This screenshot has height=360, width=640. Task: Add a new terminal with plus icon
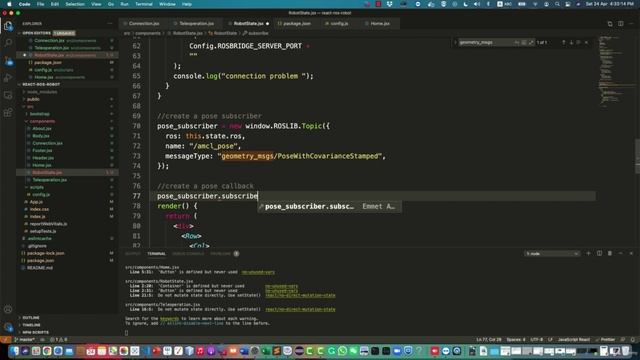tap(588, 253)
